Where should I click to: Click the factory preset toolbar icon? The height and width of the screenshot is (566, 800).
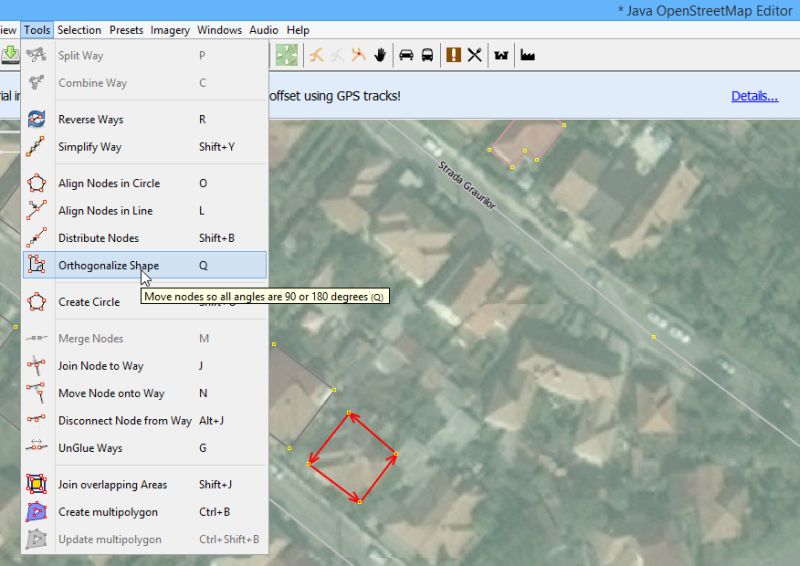[528, 55]
